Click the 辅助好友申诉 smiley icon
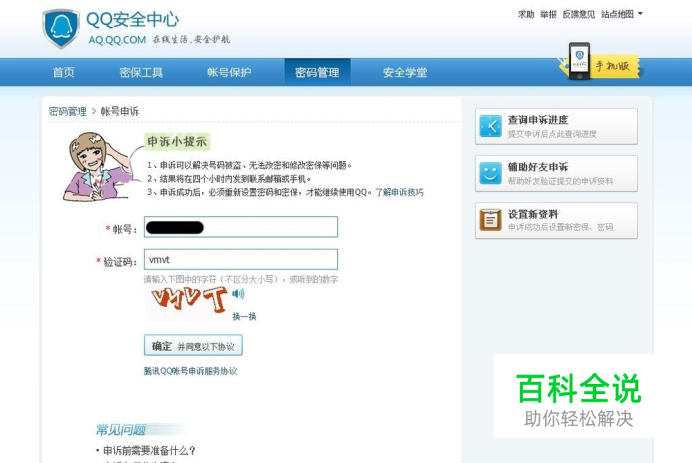Image resolution: width=692 pixels, height=463 pixels. pos(490,173)
